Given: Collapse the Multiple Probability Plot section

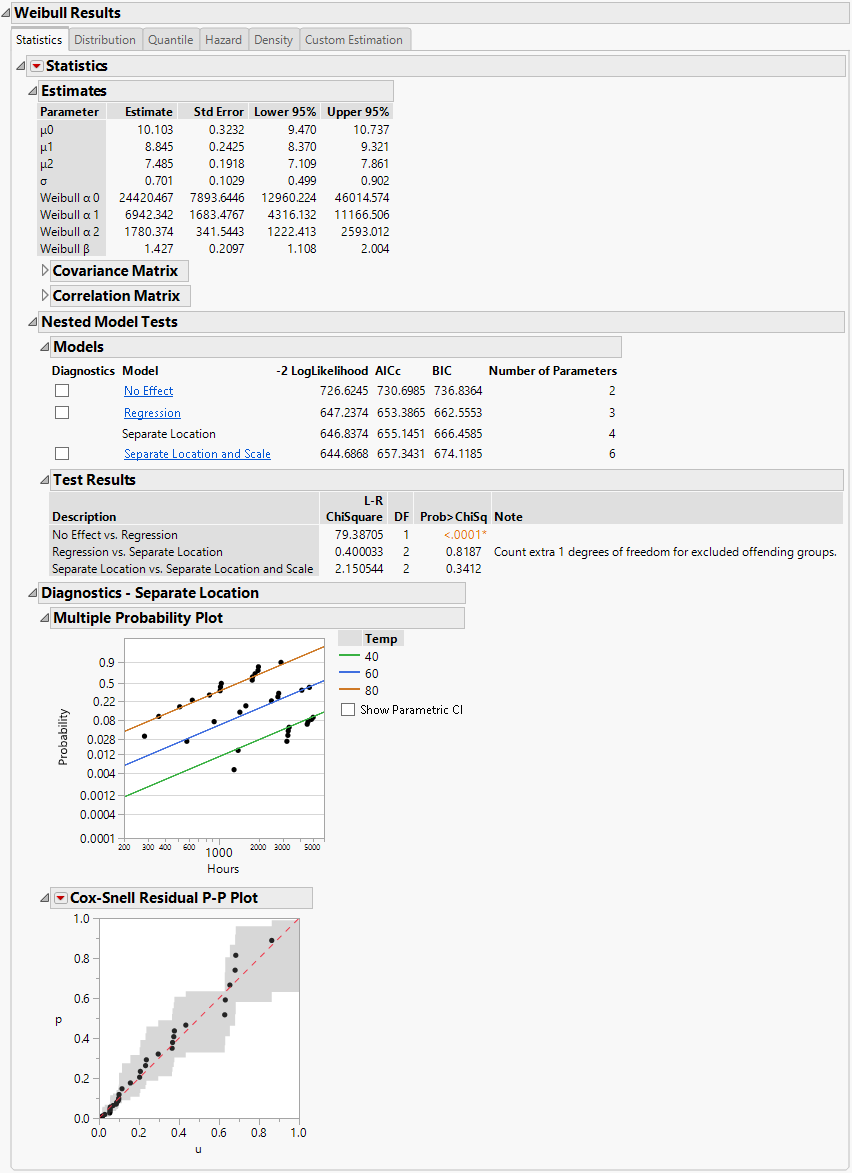Looking at the screenshot, I should coord(45,618).
